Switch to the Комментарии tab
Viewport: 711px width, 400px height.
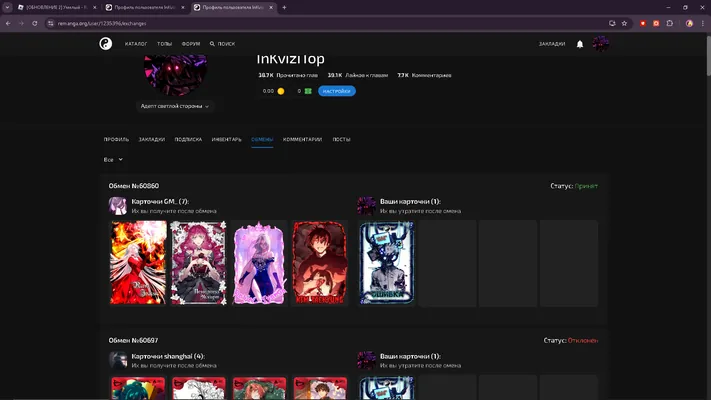302,140
